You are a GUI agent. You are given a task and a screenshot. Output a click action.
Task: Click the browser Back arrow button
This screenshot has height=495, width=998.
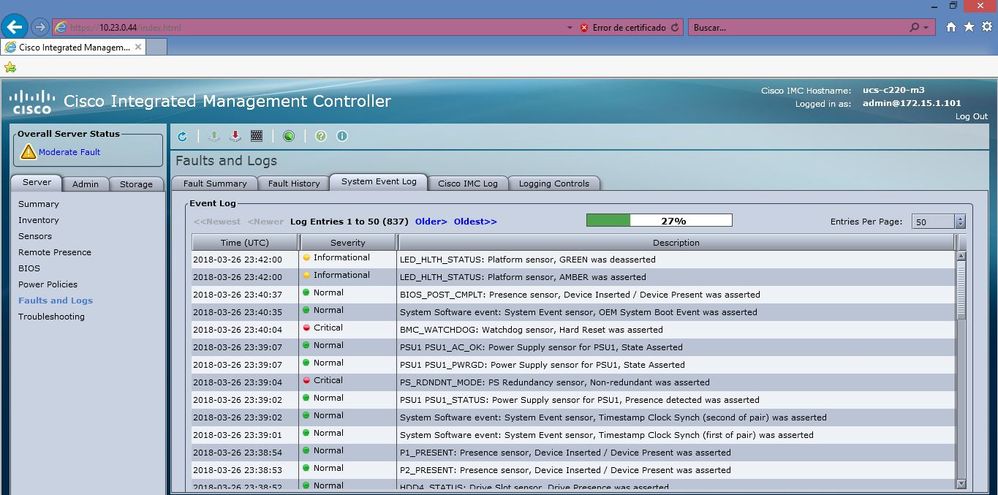coord(15,27)
